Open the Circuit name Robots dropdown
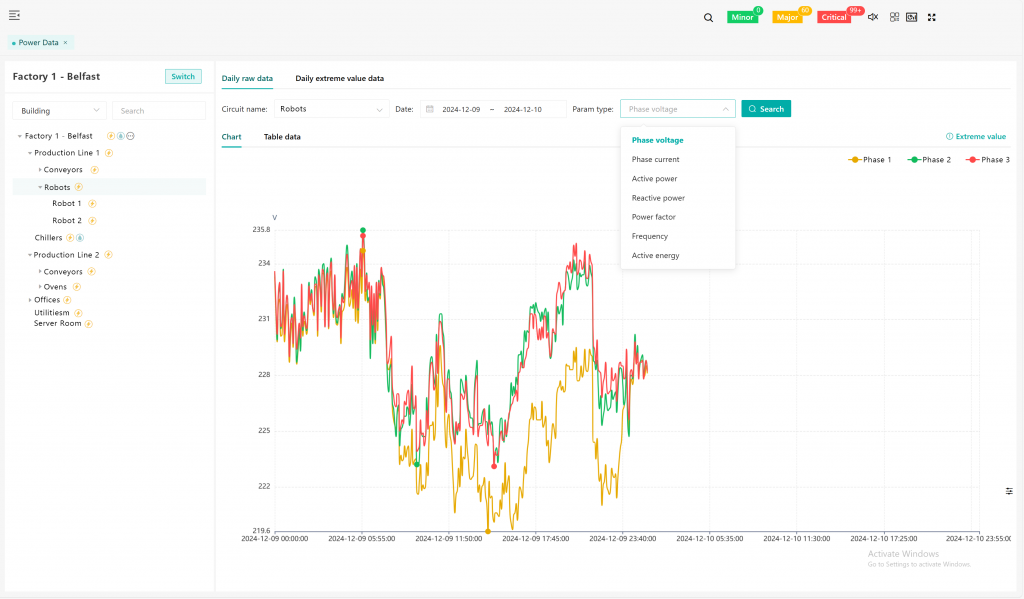1024x599 pixels. click(x=330, y=109)
